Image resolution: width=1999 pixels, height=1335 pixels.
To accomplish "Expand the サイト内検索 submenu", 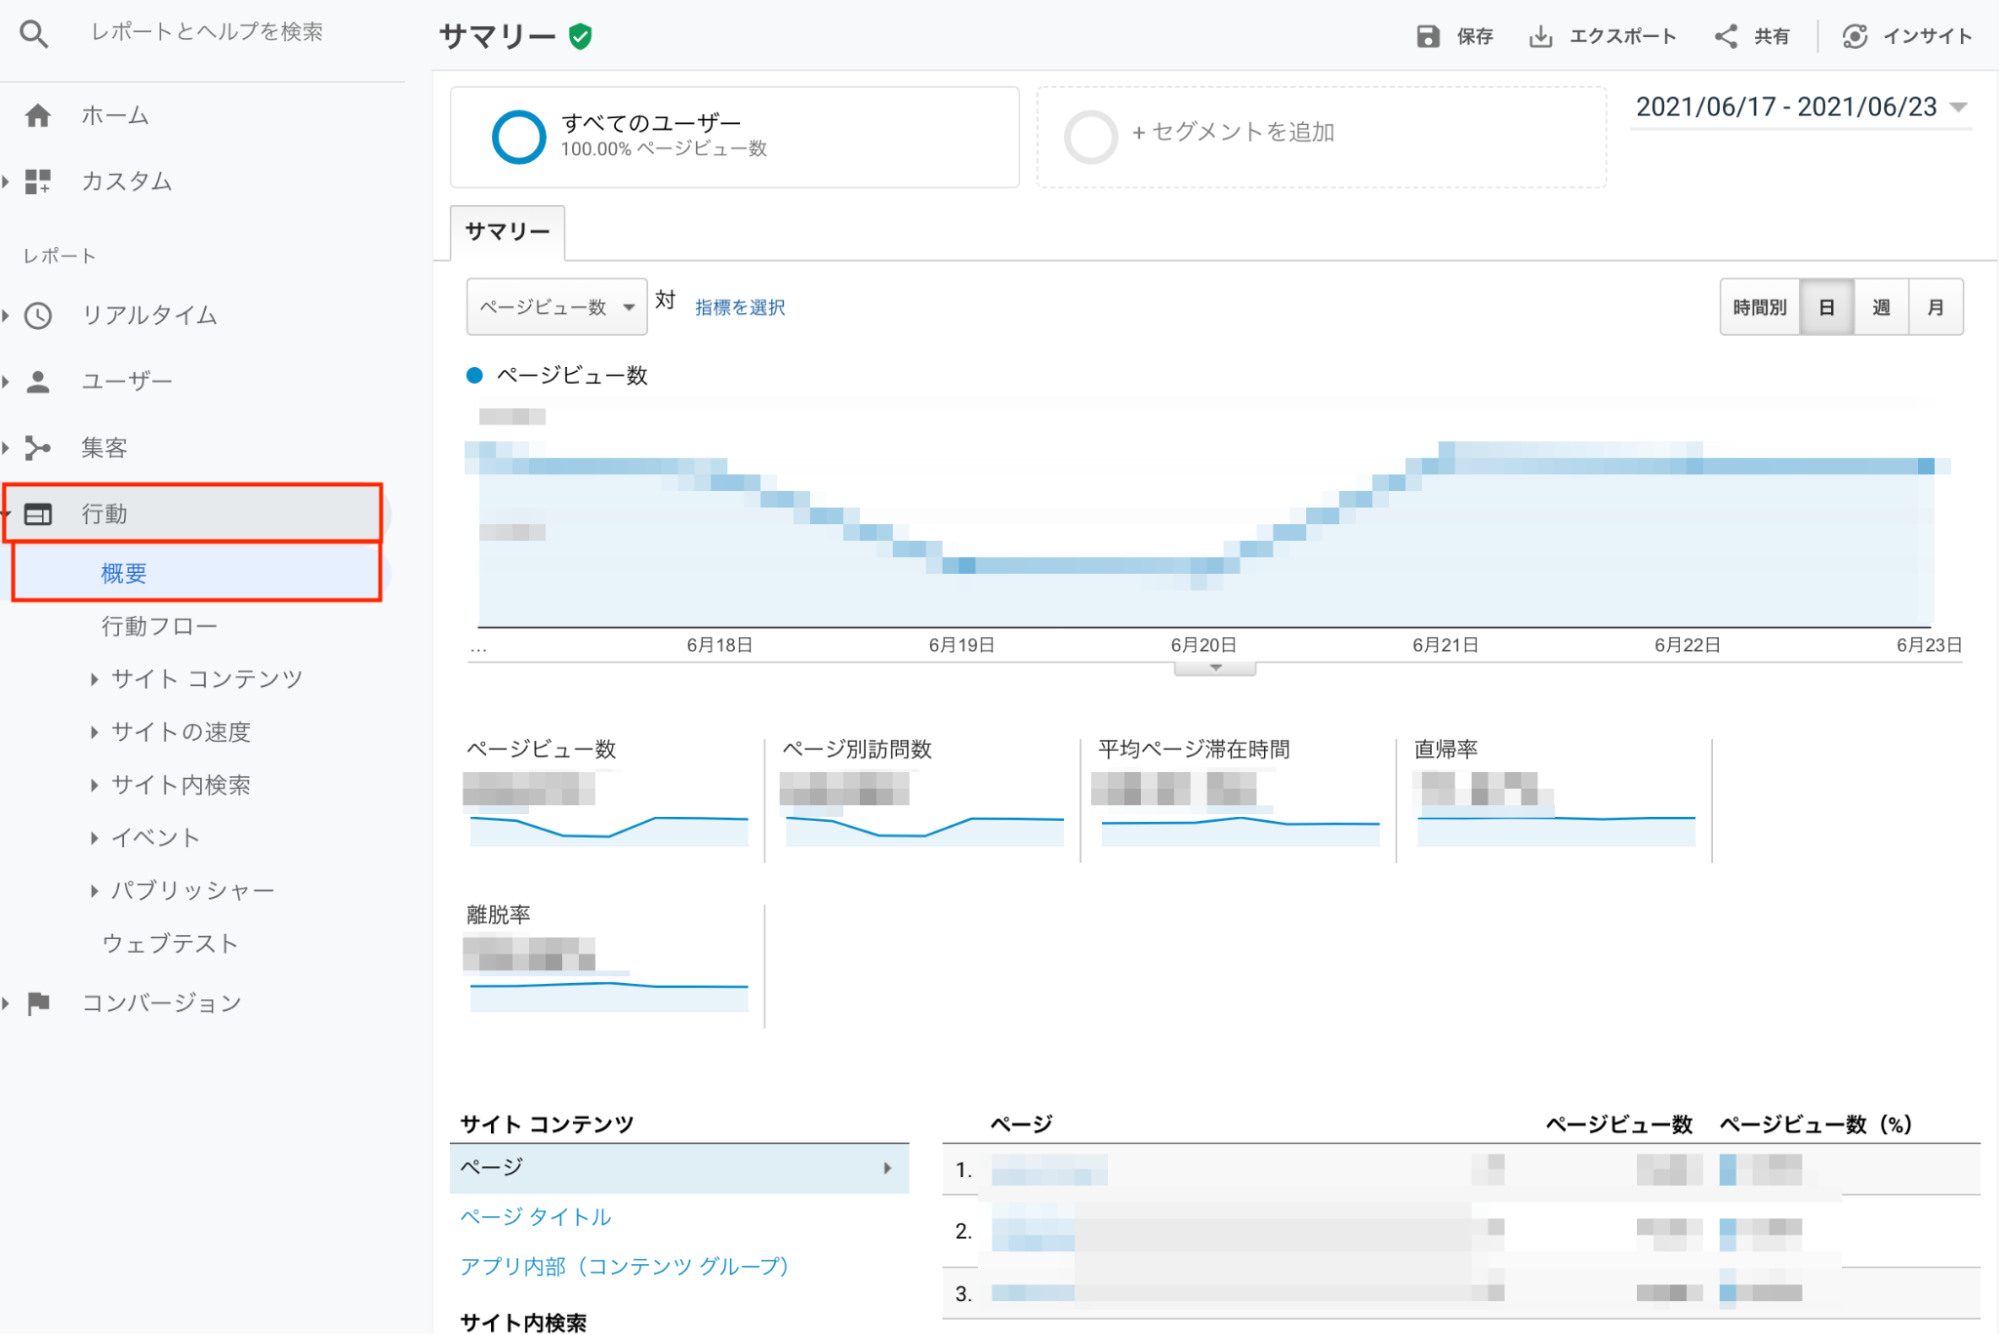I will pyautogui.click(x=94, y=786).
